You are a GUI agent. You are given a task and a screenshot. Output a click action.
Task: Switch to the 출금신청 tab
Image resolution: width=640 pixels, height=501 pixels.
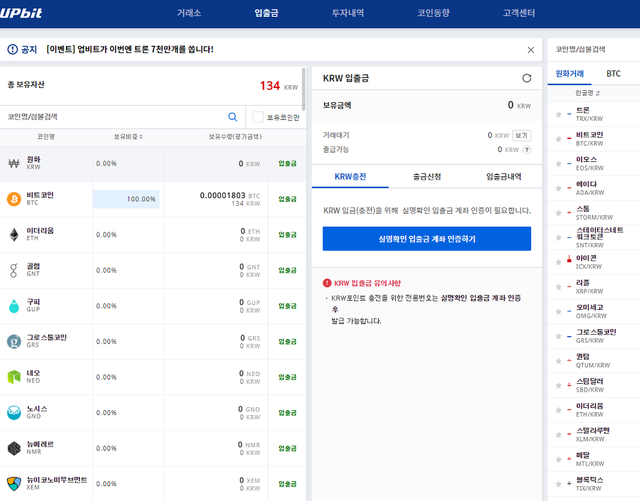(x=427, y=177)
